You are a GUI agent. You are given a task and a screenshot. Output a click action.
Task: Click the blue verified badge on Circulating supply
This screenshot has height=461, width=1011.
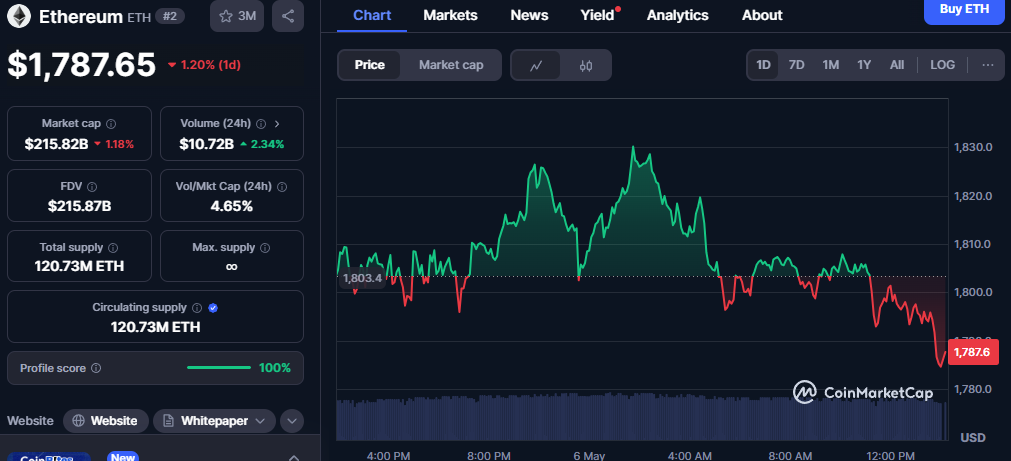[x=213, y=308]
